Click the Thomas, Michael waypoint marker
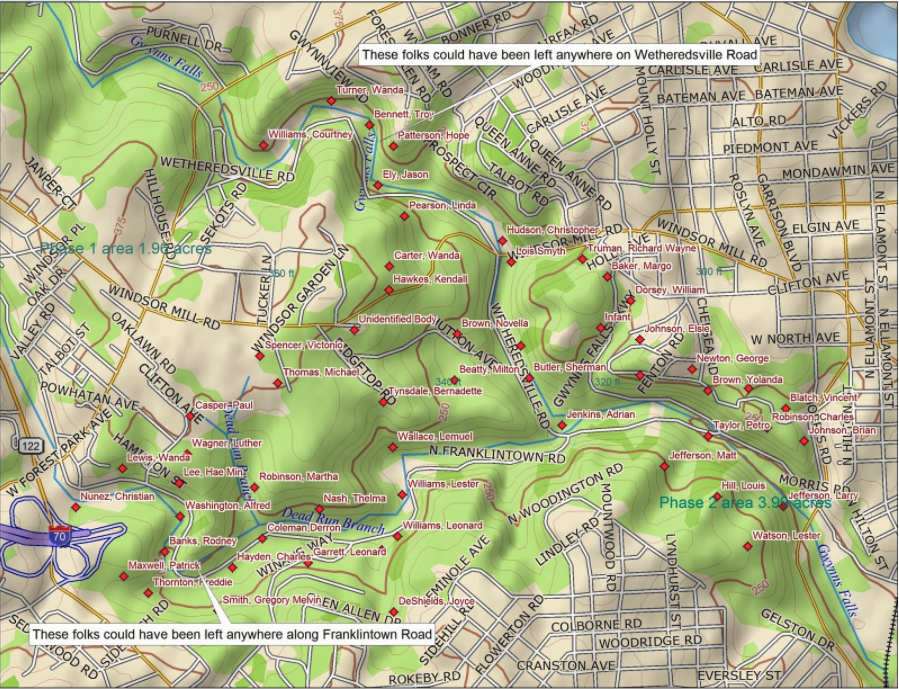 (x=277, y=383)
